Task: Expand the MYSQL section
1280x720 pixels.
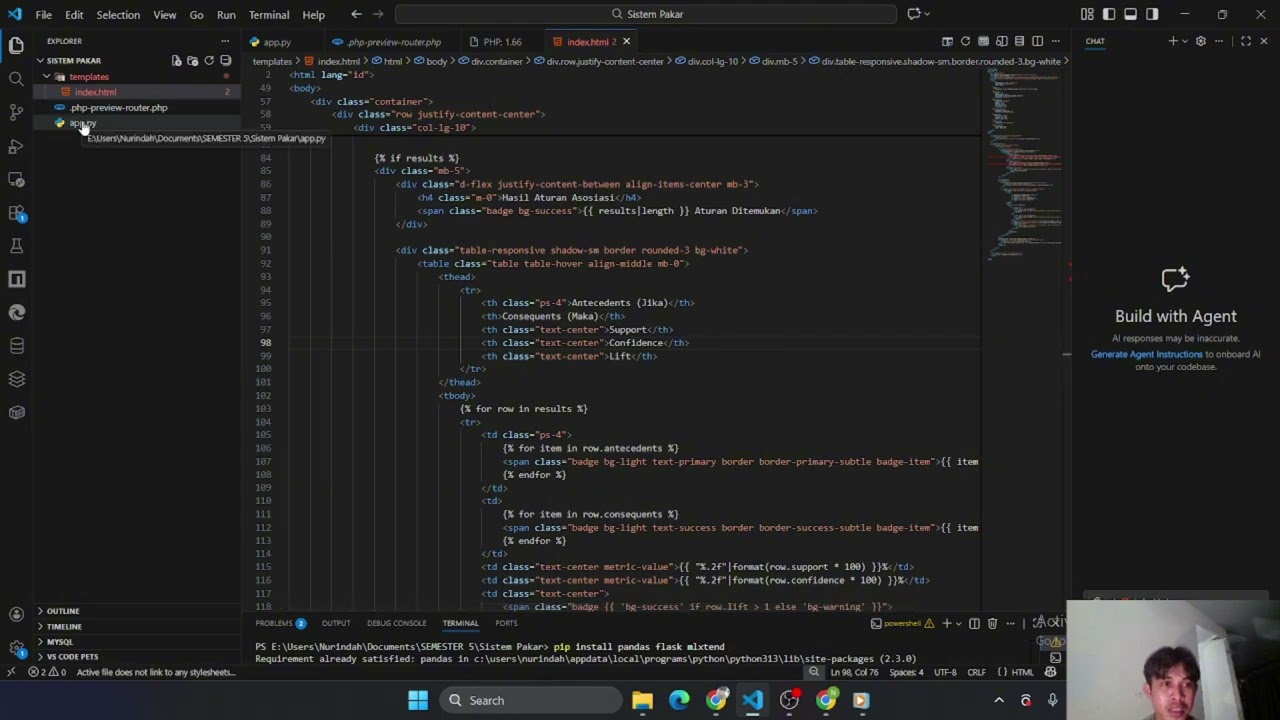Action: 59,641
